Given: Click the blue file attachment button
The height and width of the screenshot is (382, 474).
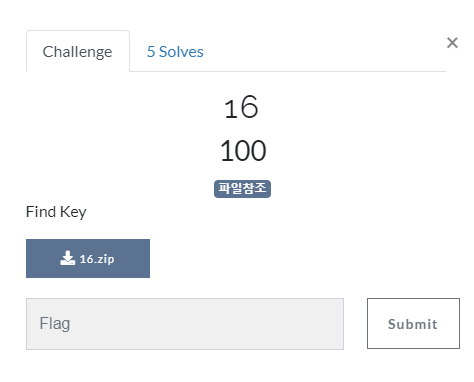Looking at the screenshot, I should [88, 258].
